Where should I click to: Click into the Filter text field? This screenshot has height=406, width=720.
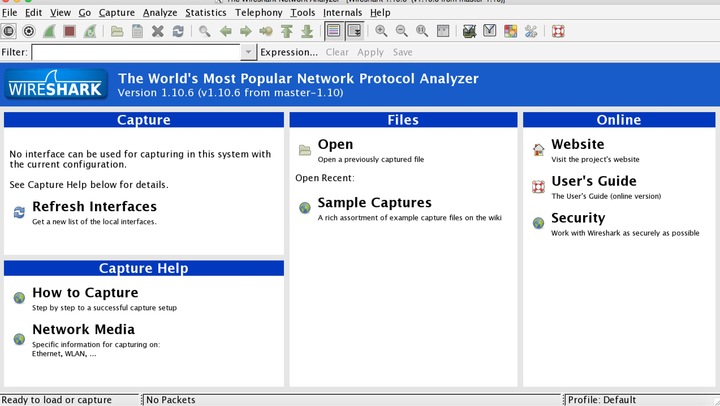coord(136,52)
